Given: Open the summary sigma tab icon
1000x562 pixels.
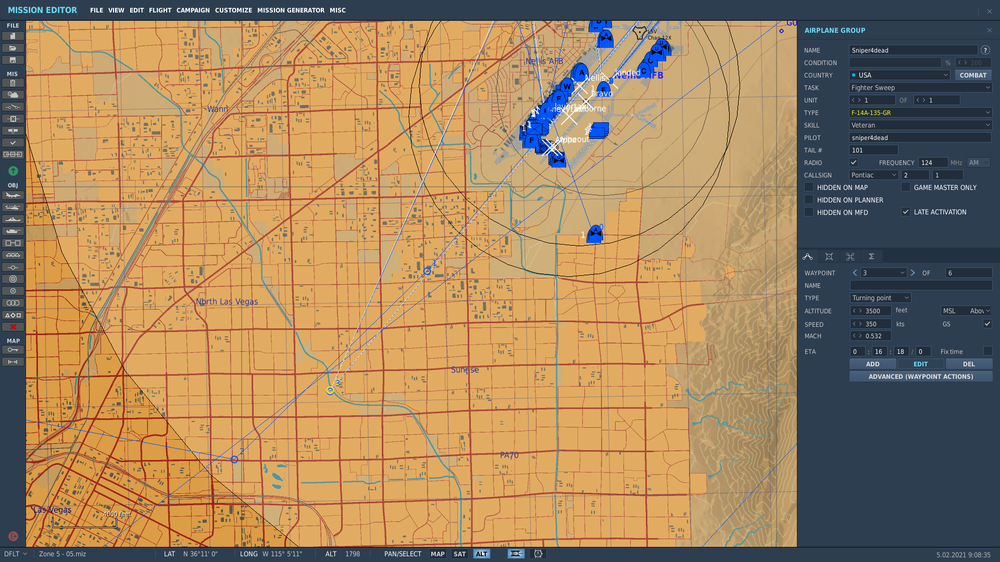Looking at the screenshot, I should coord(871,257).
